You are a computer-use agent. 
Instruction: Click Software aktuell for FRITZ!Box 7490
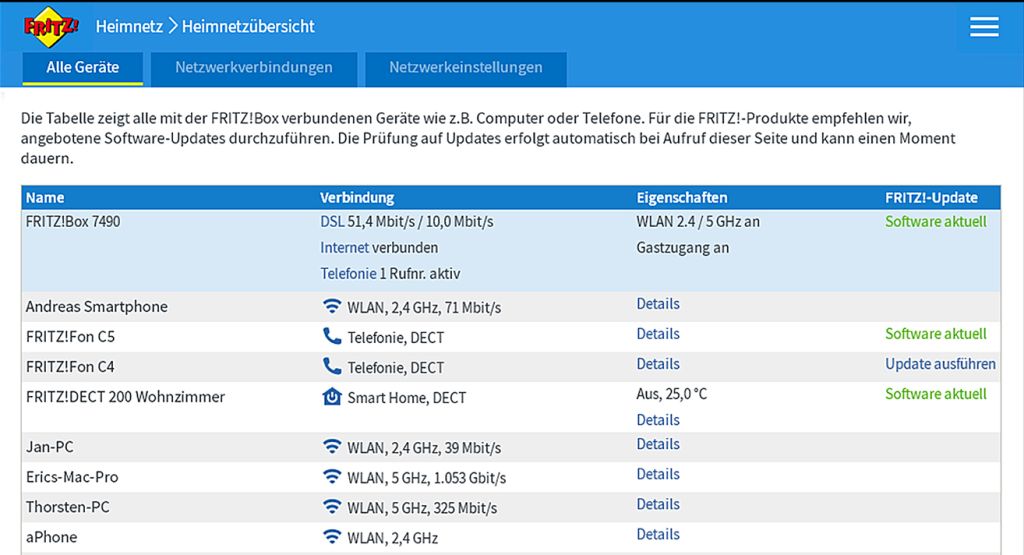pos(936,221)
